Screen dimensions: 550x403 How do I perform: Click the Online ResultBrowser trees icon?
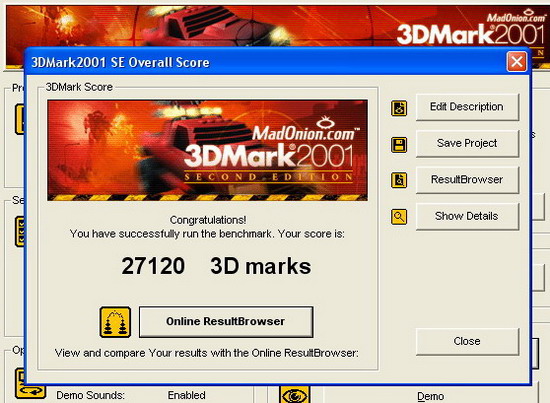point(115,322)
